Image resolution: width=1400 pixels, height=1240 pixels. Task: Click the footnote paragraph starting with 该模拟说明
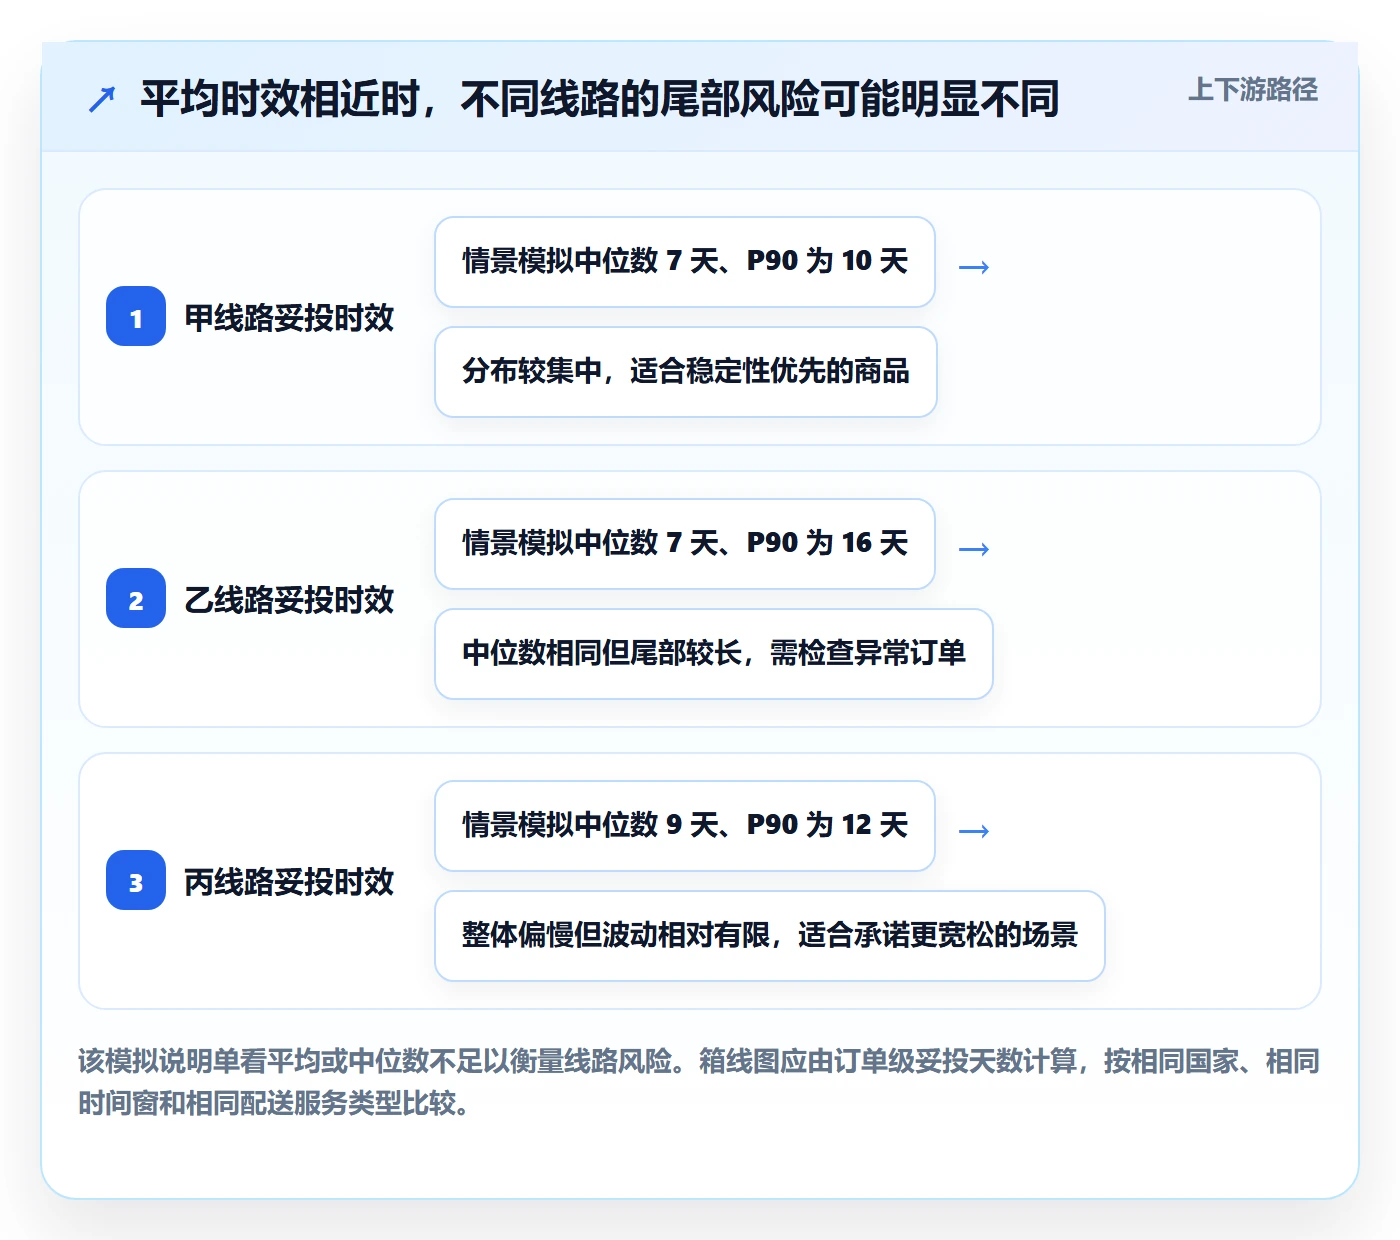coord(699,1081)
